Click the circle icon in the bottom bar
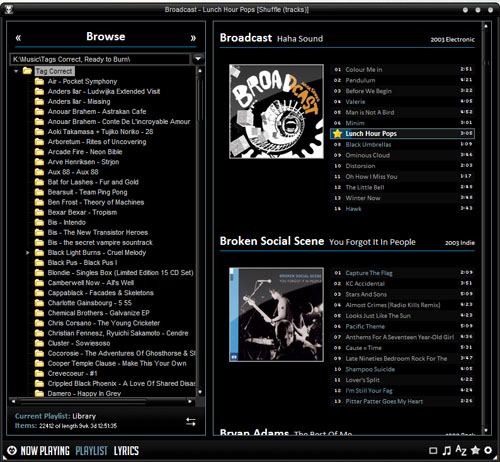The height and width of the screenshot is (462, 500). pos(488,450)
